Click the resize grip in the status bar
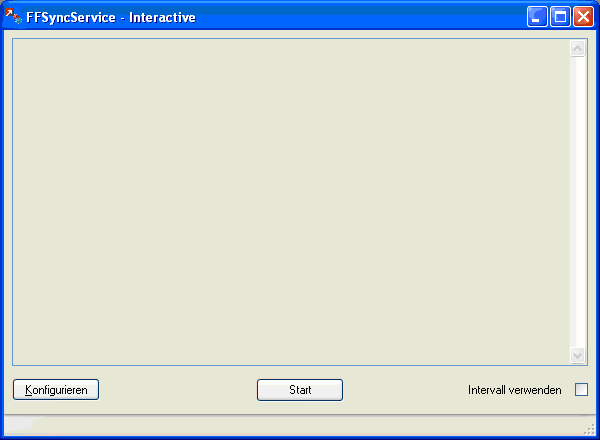The width and height of the screenshot is (600, 440). (x=590, y=430)
